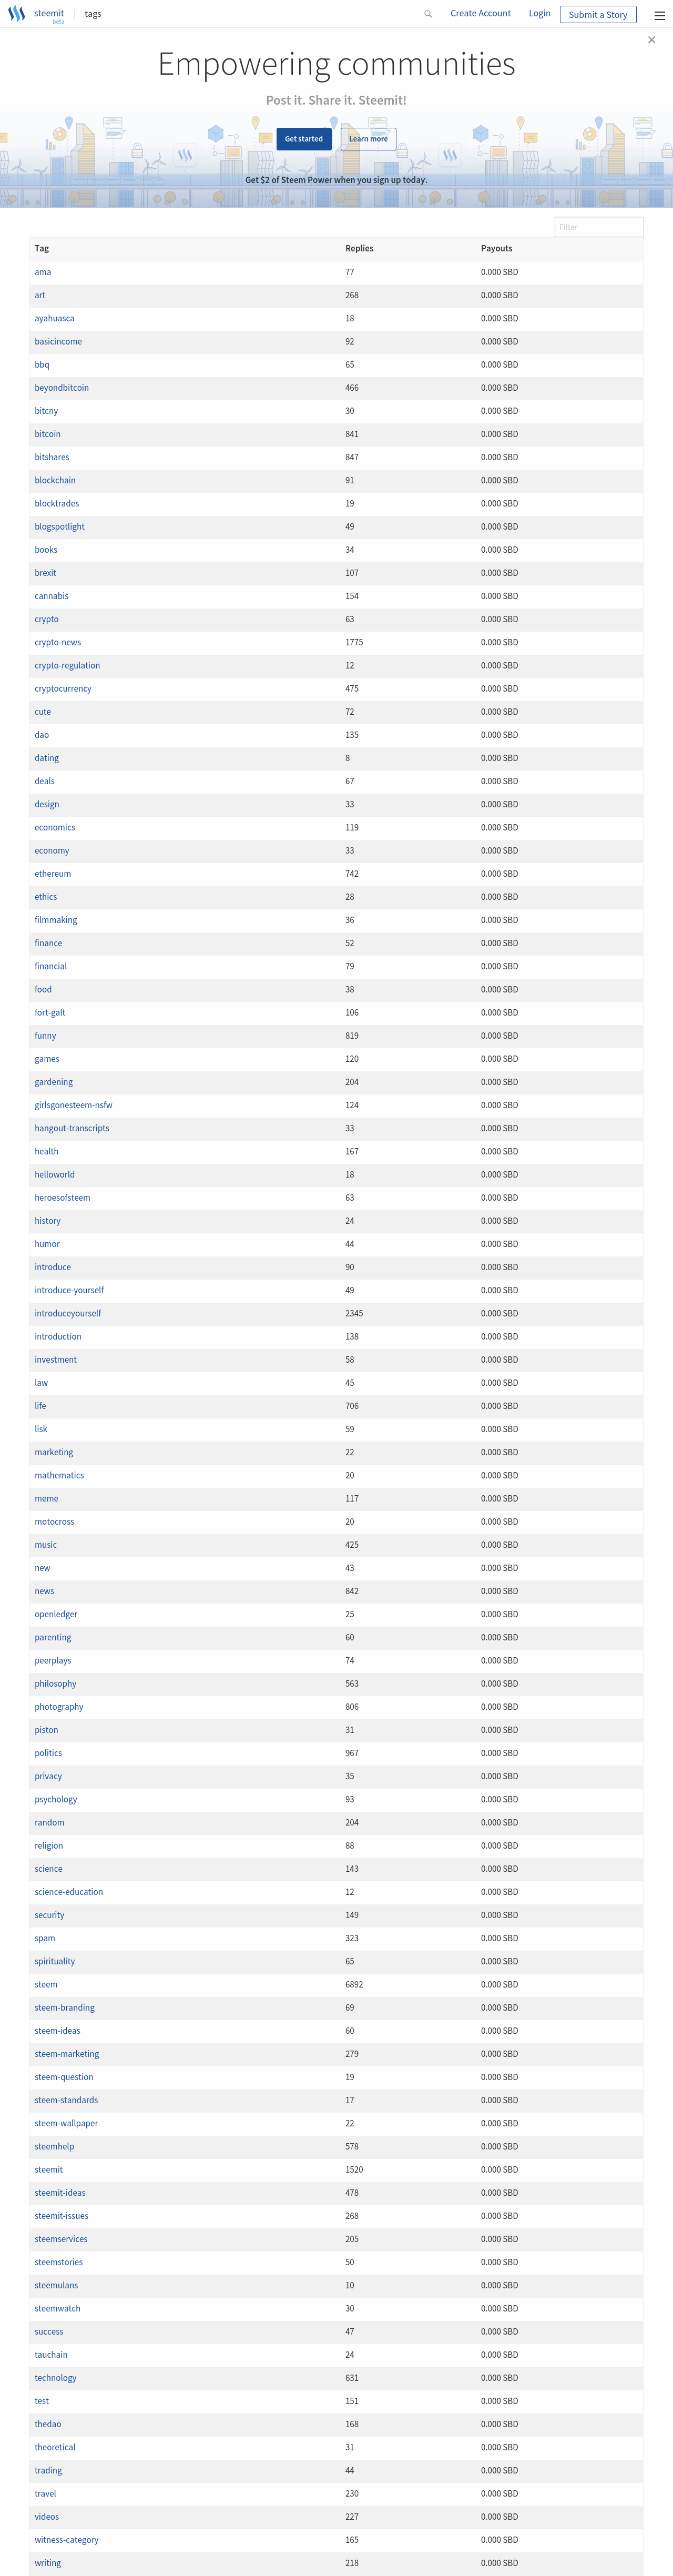Image resolution: width=673 pixels, height=2576 pixels.
Task: Select the ethereum tag
Action: click(53, 874)
